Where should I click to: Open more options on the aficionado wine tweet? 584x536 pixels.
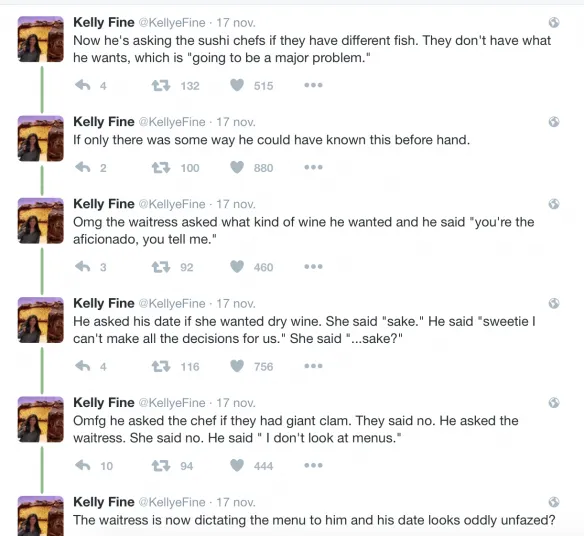point(313,267)
